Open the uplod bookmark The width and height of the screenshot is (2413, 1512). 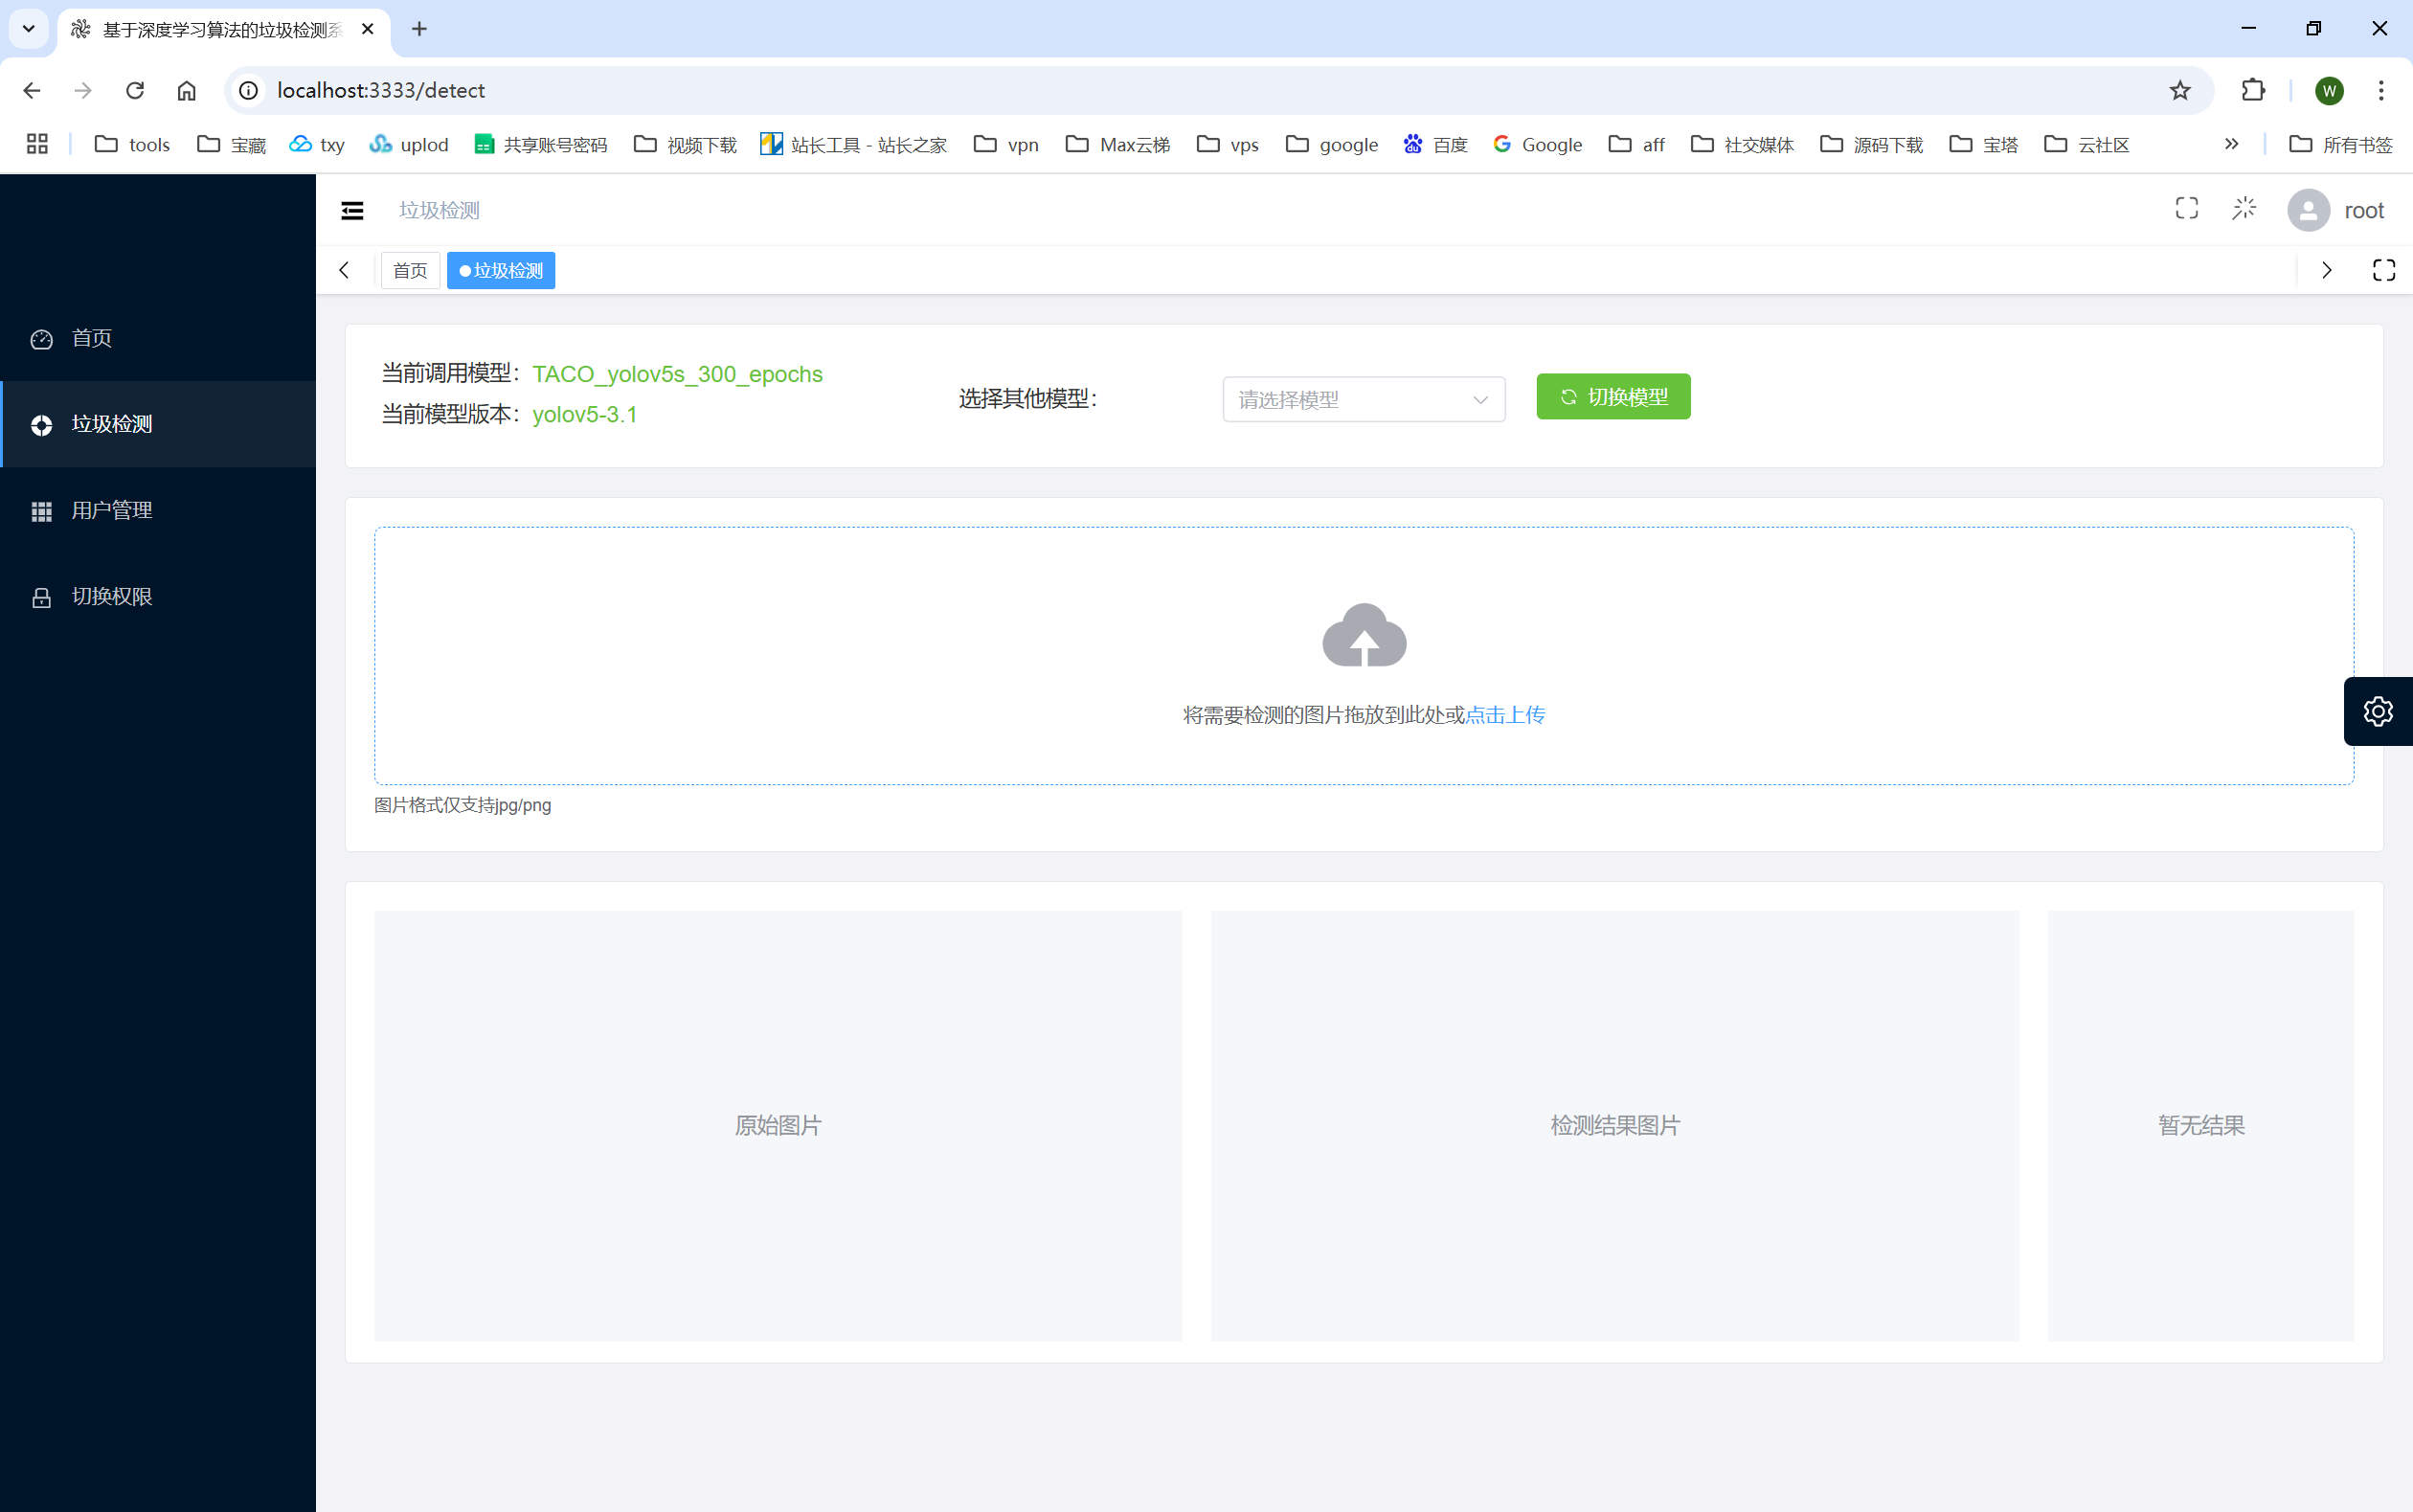[x=408, y=144]
